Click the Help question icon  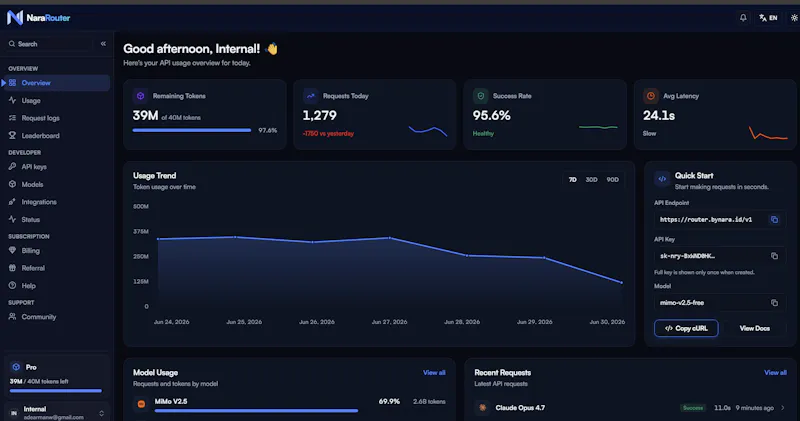coord(12,286)
